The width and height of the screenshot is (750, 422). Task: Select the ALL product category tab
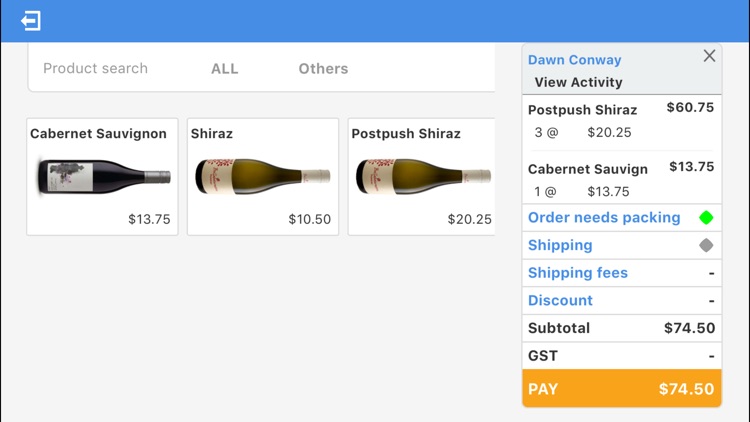point(225,69)
